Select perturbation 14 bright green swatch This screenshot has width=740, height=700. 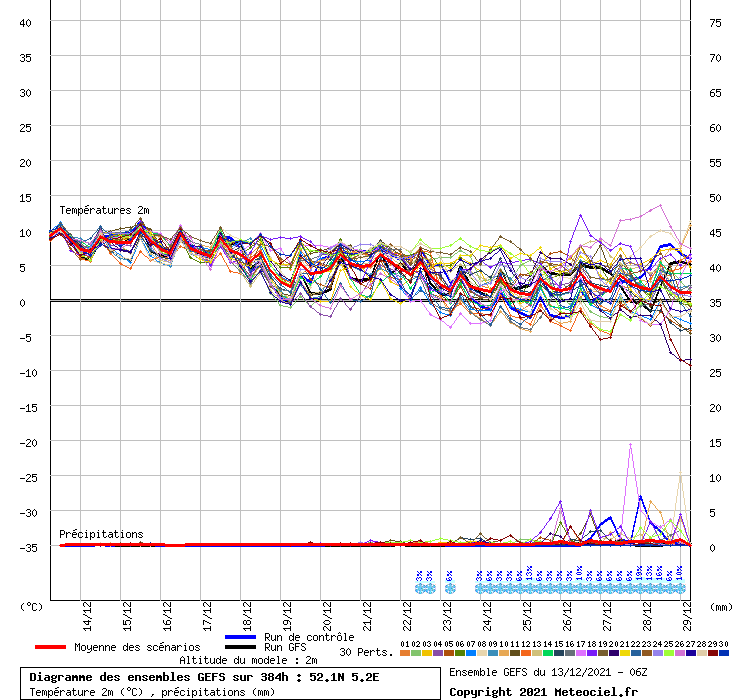[x=547, y=653]
